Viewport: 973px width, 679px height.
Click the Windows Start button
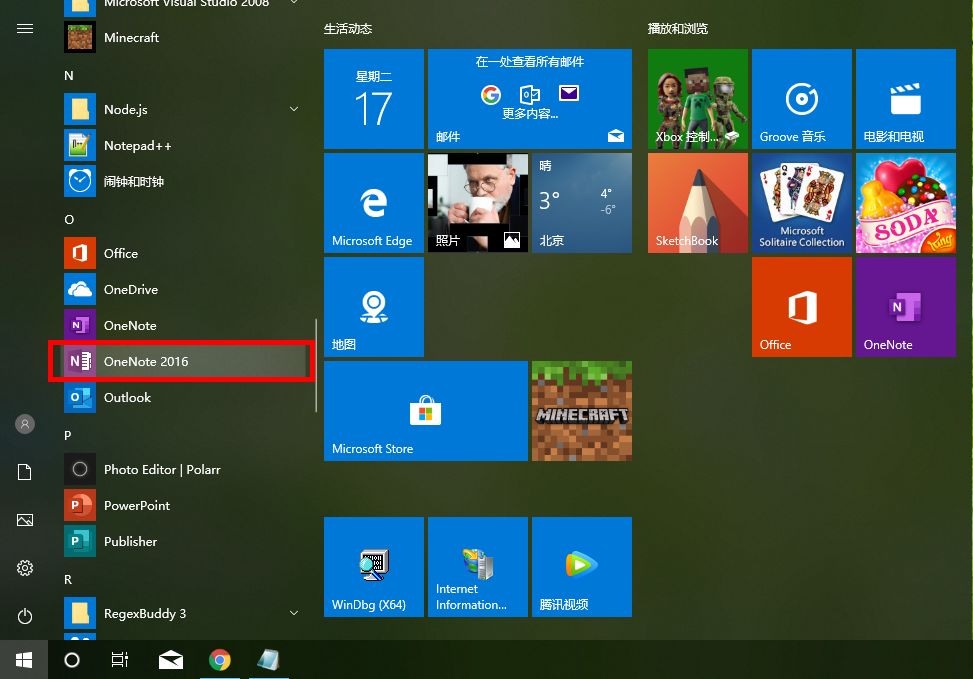[24, 660]
